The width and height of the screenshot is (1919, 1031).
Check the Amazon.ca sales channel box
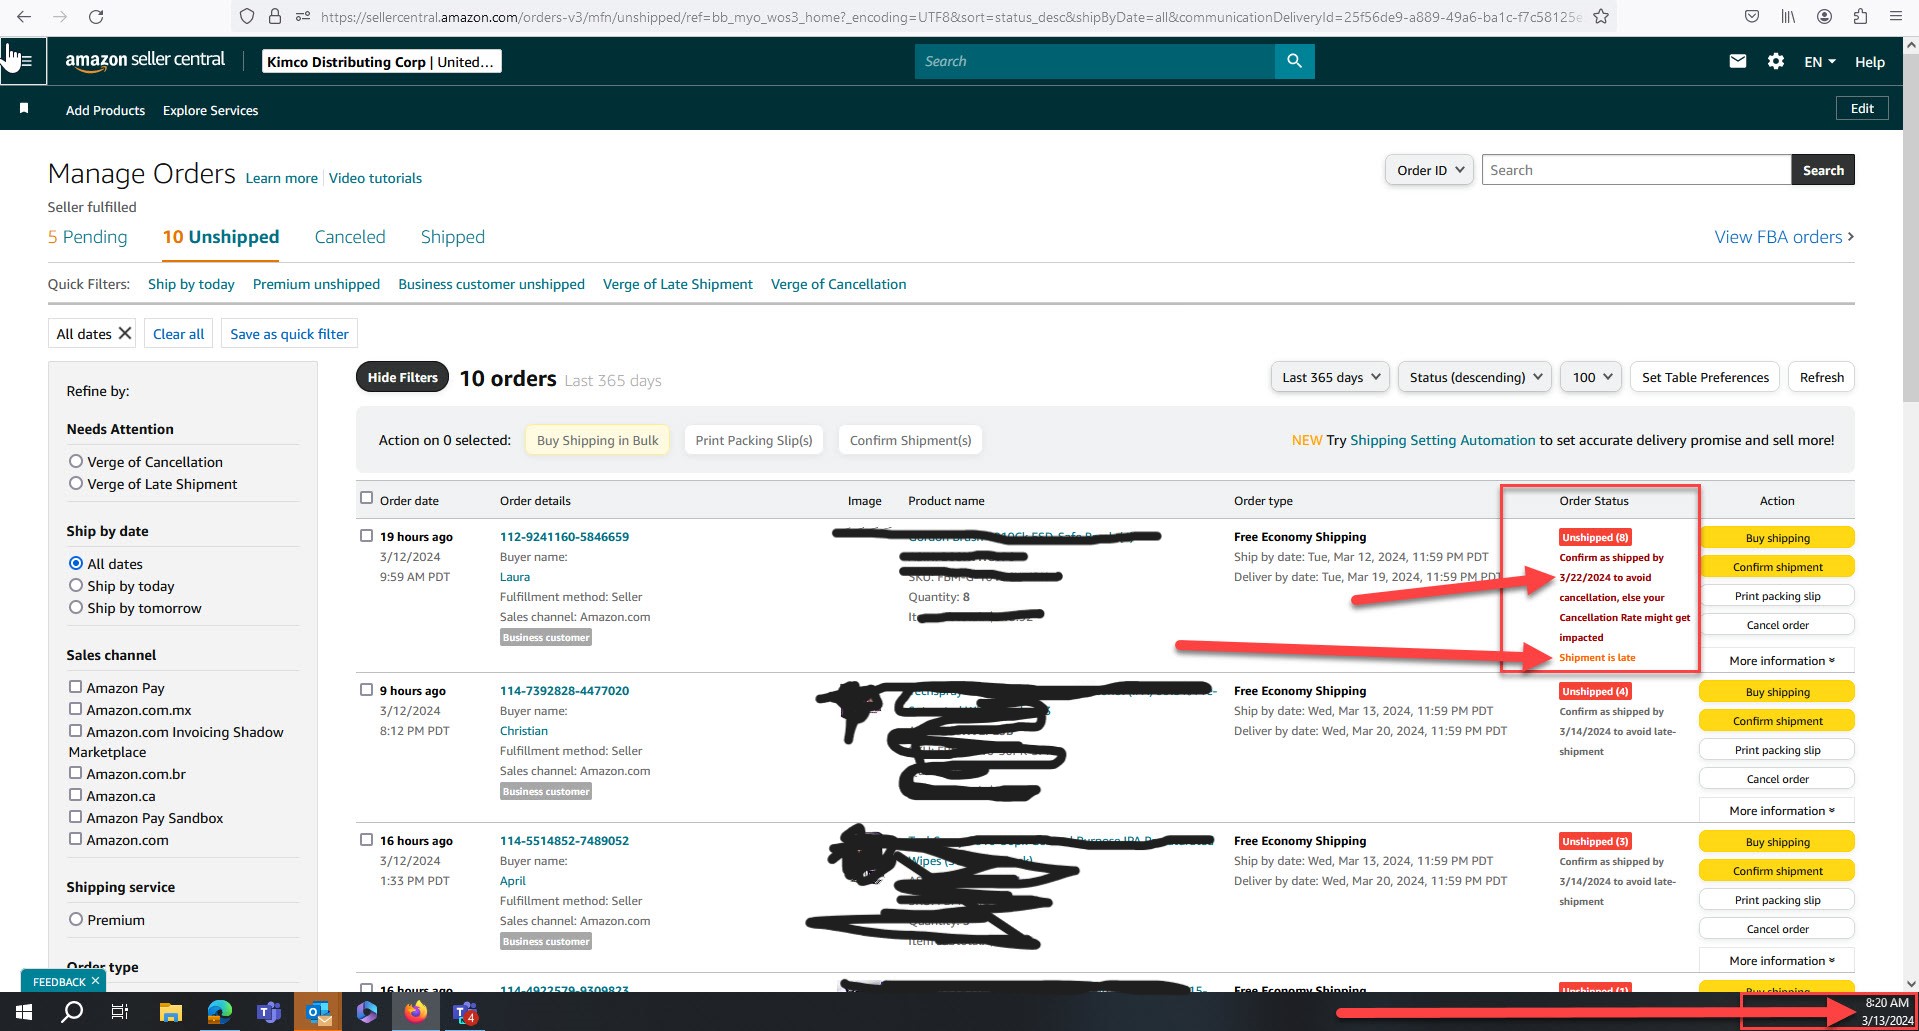[75, 794]
